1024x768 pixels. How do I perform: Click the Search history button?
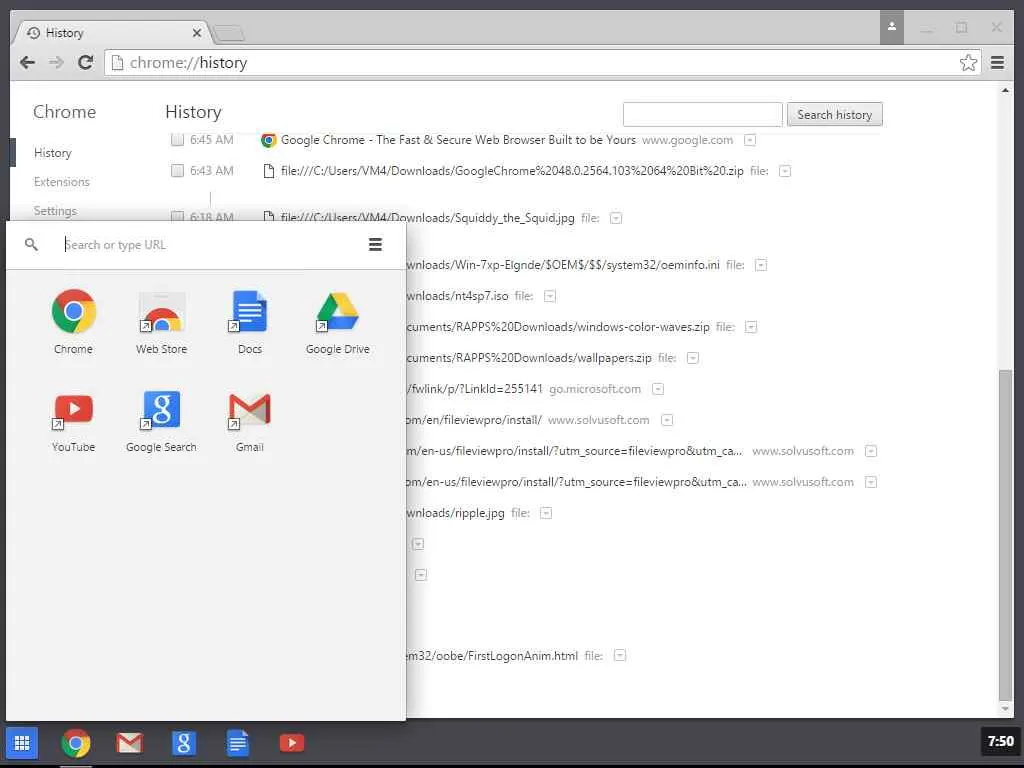[834, 114]
